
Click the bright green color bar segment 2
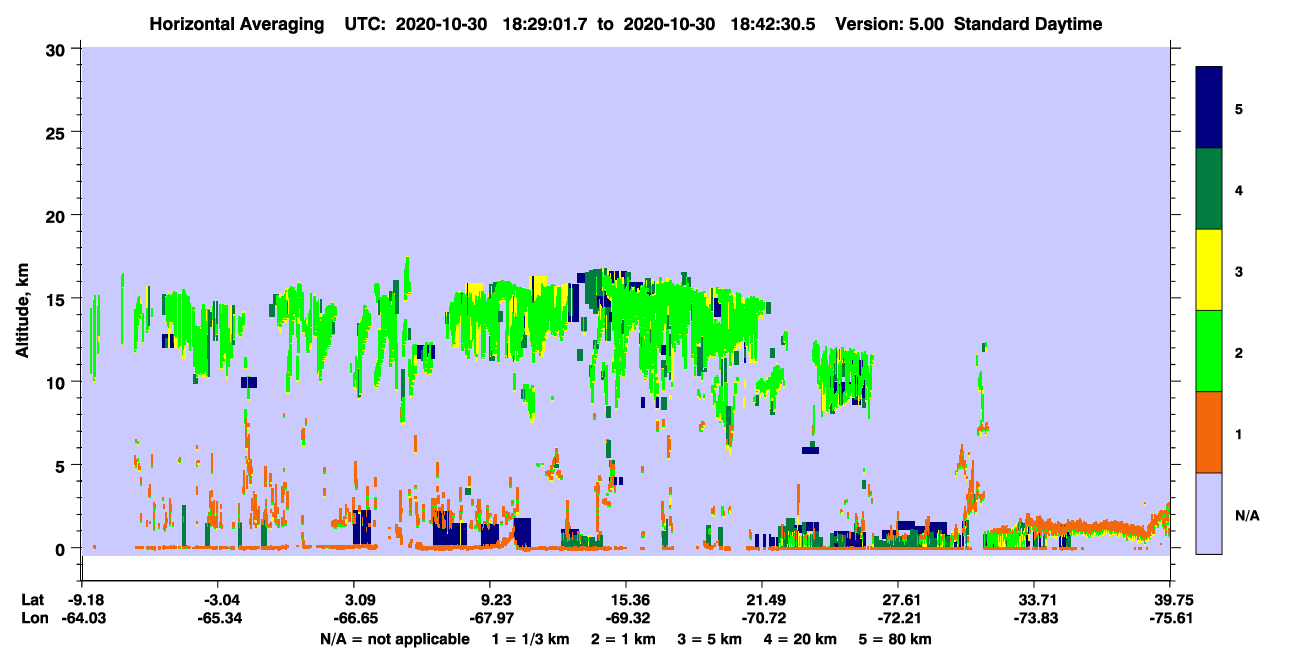click(1209, 351)
